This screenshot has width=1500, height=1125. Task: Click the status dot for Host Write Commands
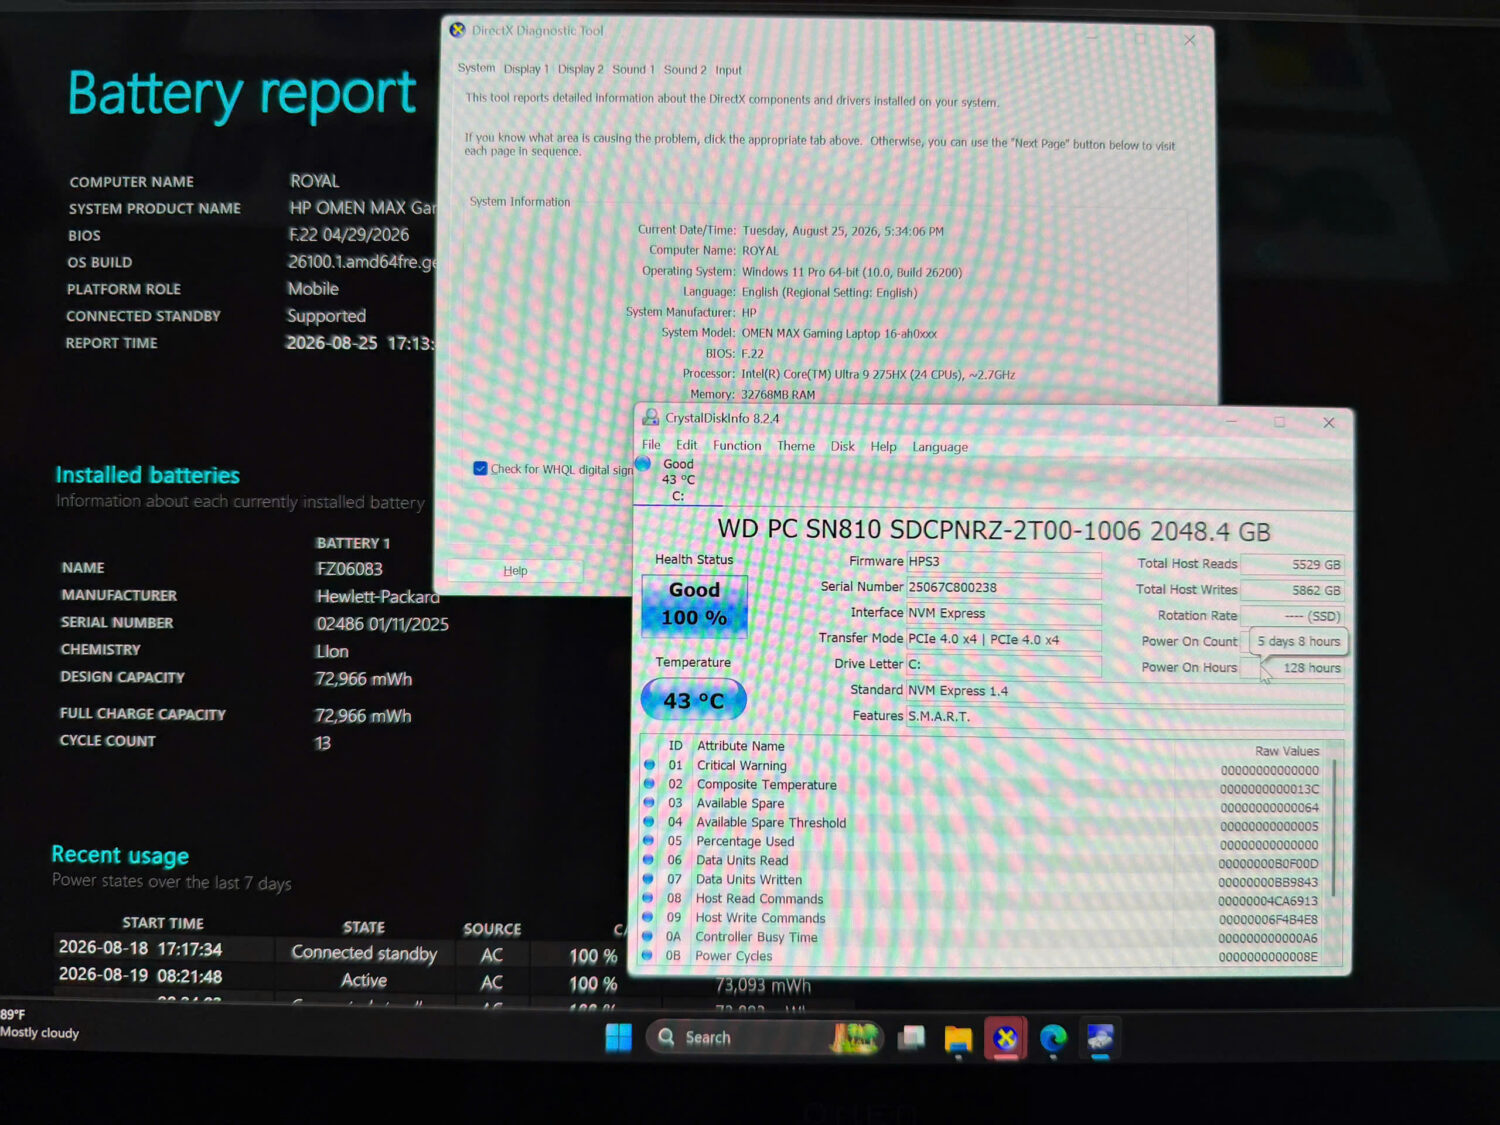pos(647,917)
